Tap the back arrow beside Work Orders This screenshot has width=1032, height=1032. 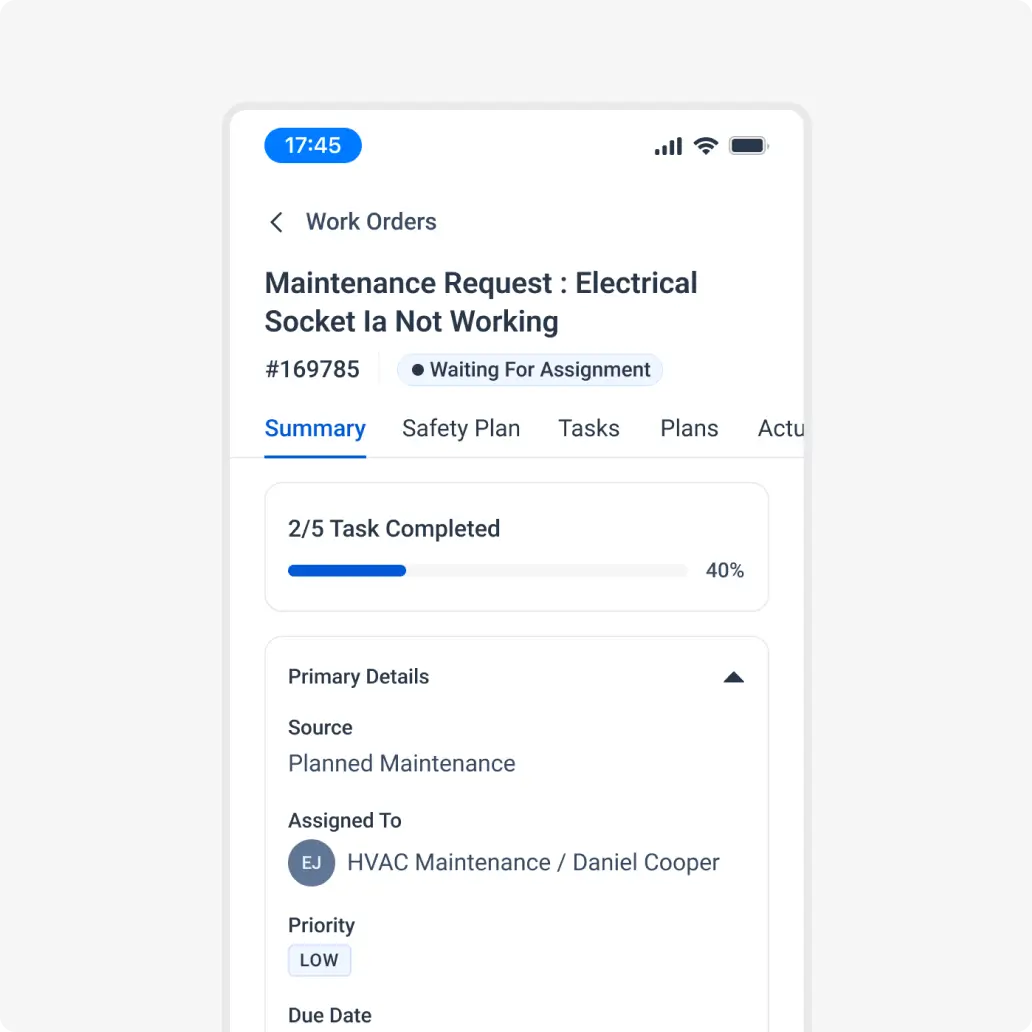(277, 222)
